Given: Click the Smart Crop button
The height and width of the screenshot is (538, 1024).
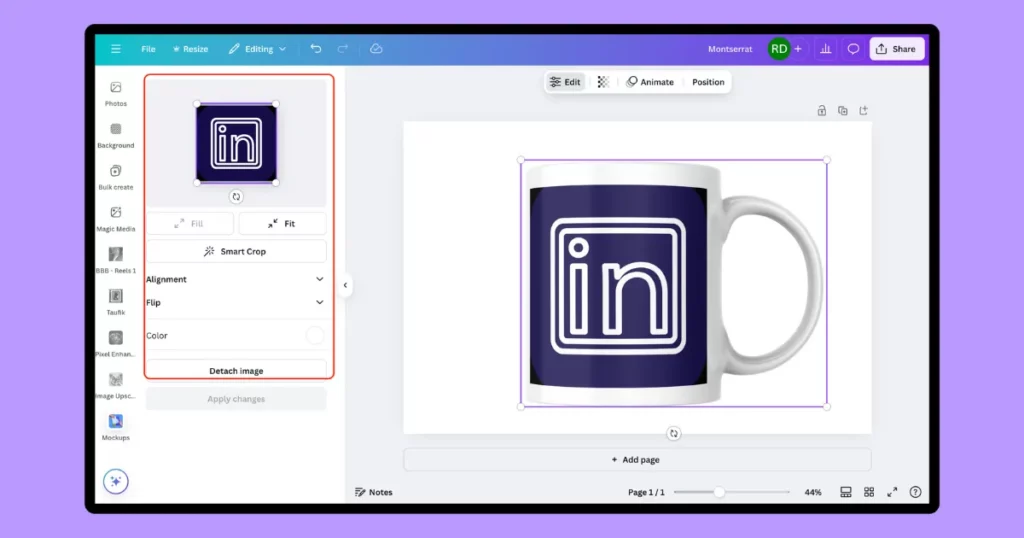Looking at the screenshot, I should 236,251.
